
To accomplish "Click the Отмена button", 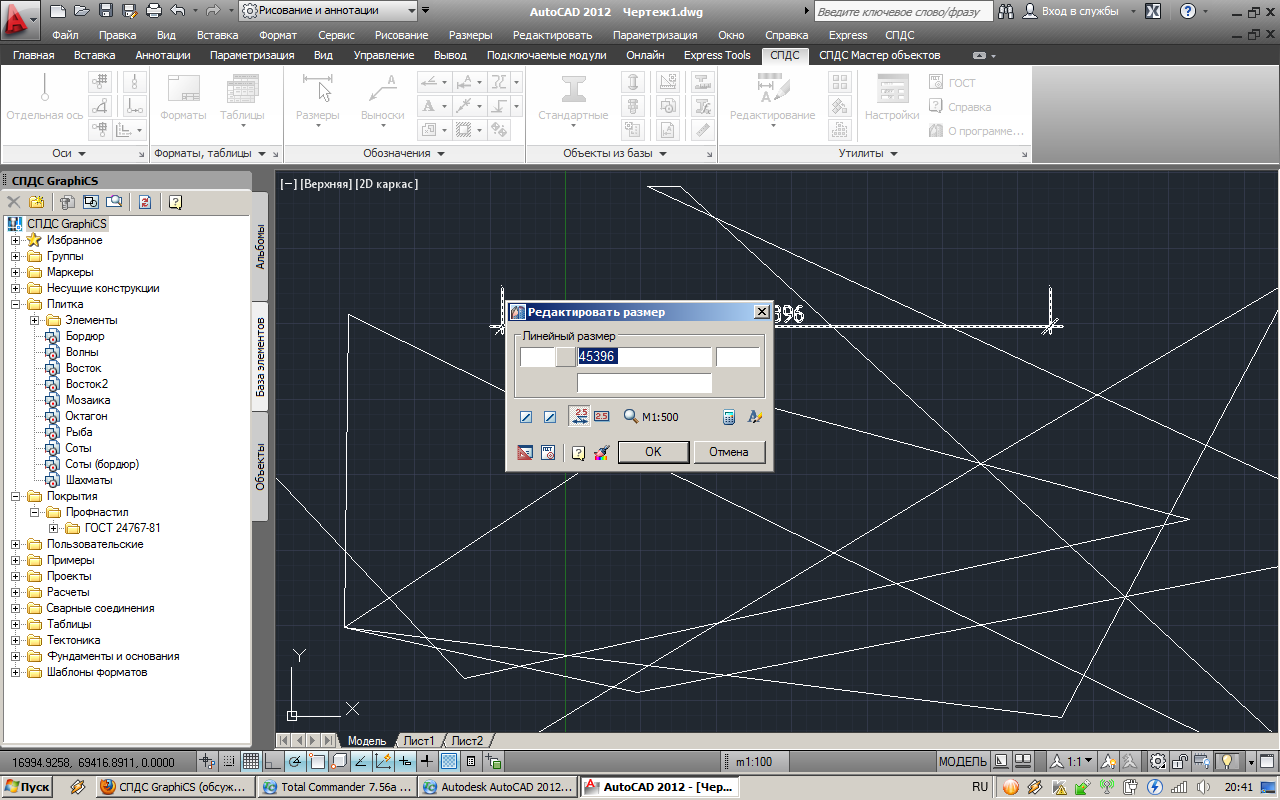I will click(729, 452).
